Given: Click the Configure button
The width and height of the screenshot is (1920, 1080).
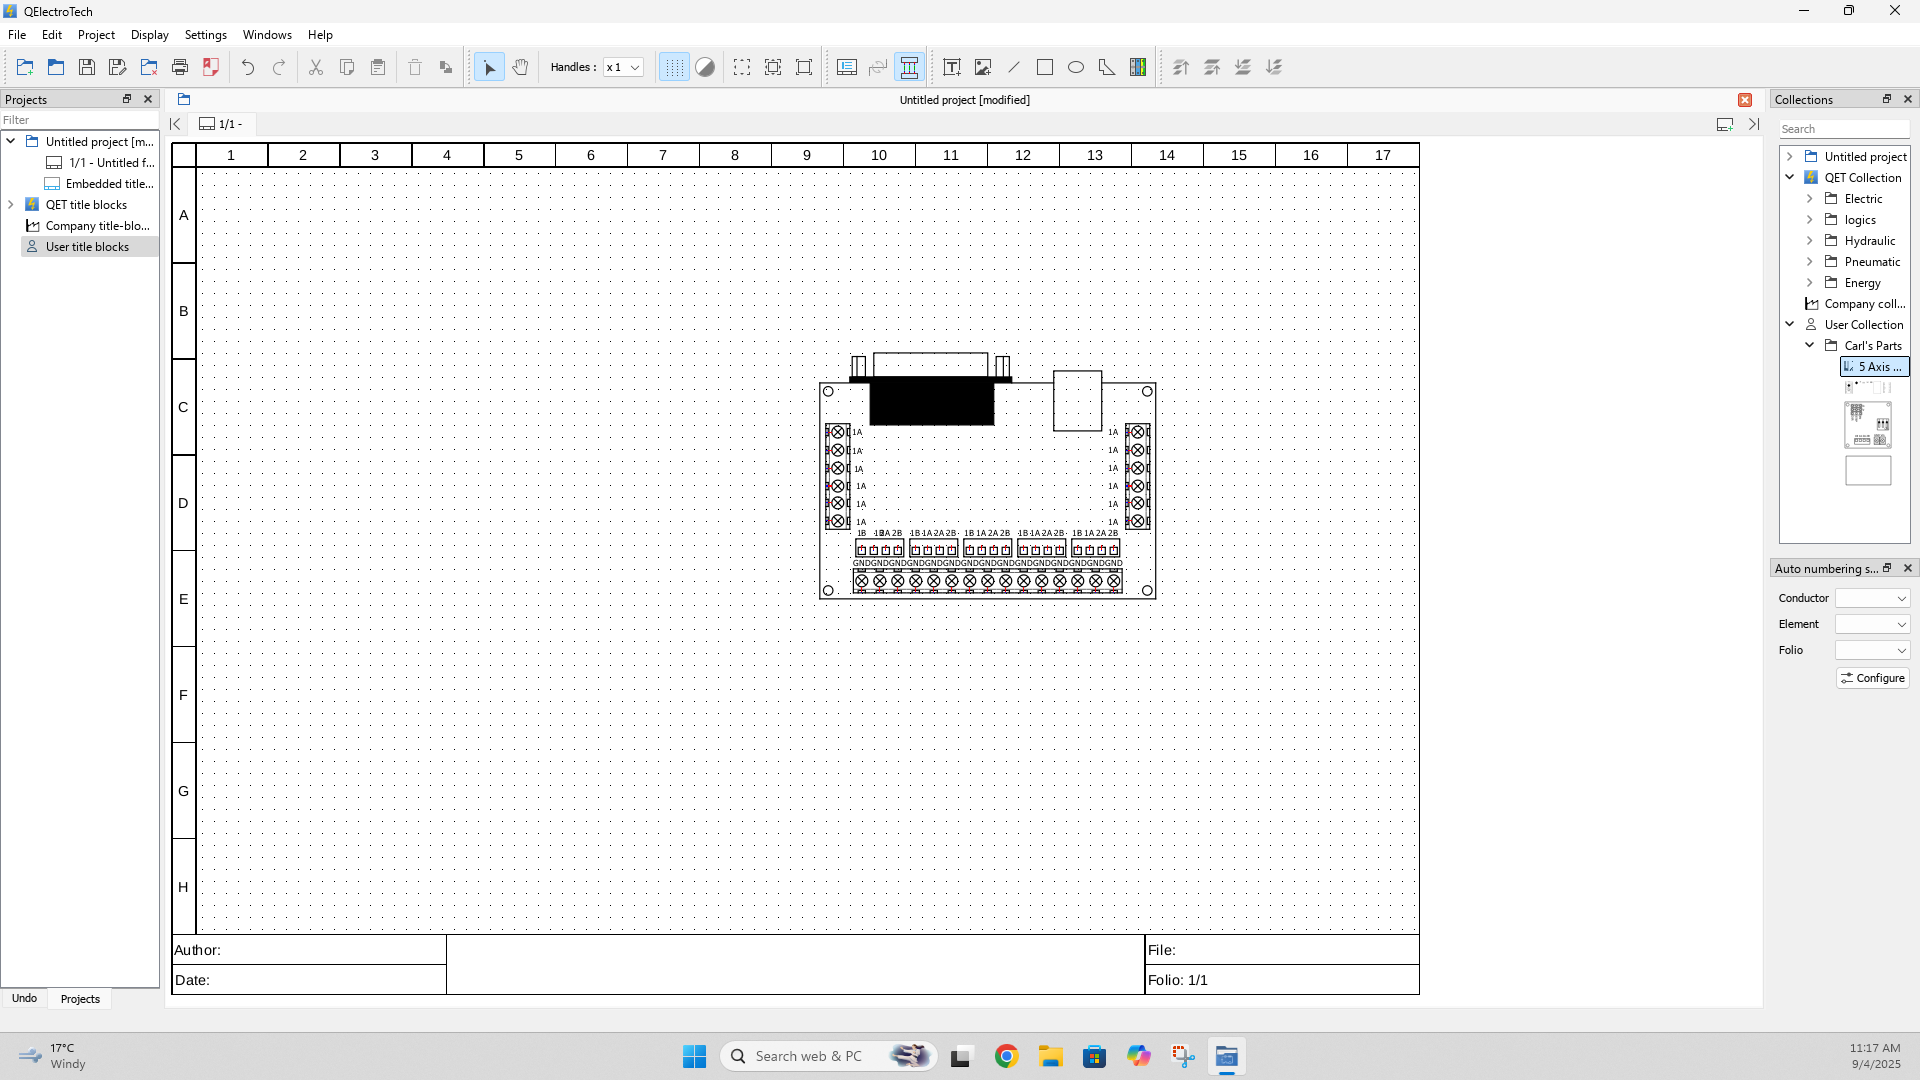Looking at the screenshot, I should coord(1873,678).
